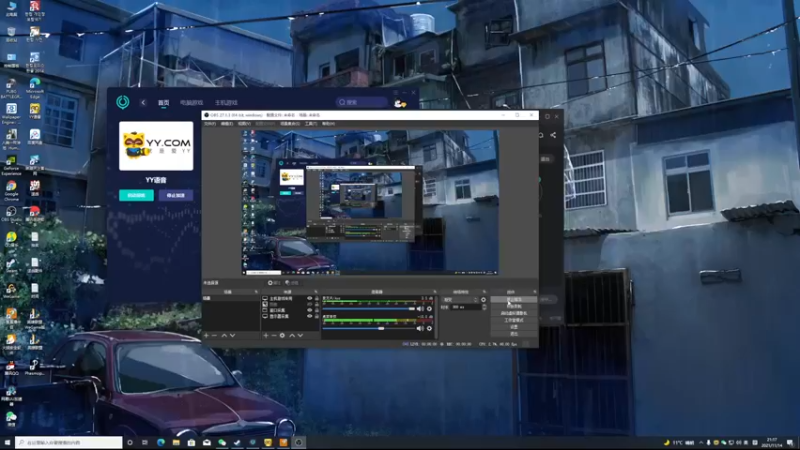Open File Explorer from the taskbar
Viewport: 800px width, 450px height.
176,442
